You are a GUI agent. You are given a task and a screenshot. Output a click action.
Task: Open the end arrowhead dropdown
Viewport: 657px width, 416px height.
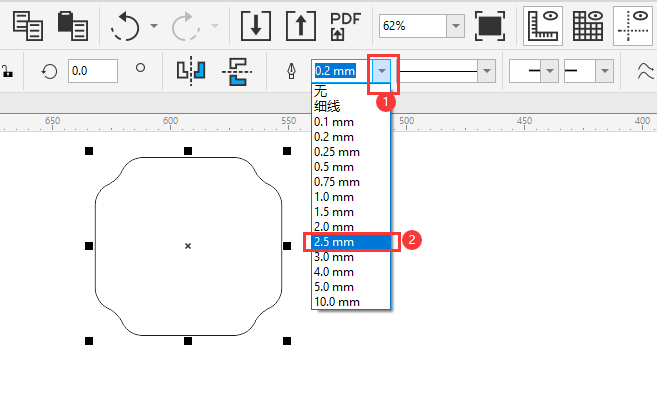(605, 71)
